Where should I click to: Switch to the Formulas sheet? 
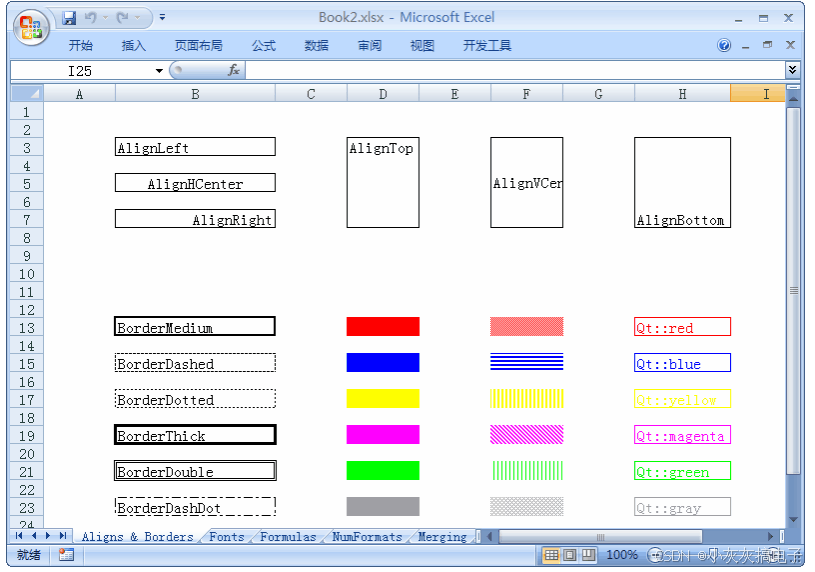click(288, 537)
